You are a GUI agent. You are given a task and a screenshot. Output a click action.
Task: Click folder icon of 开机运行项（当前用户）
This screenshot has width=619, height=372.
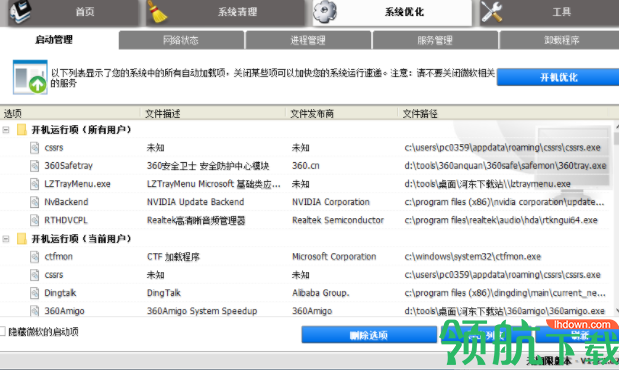(x=22, y=239)
